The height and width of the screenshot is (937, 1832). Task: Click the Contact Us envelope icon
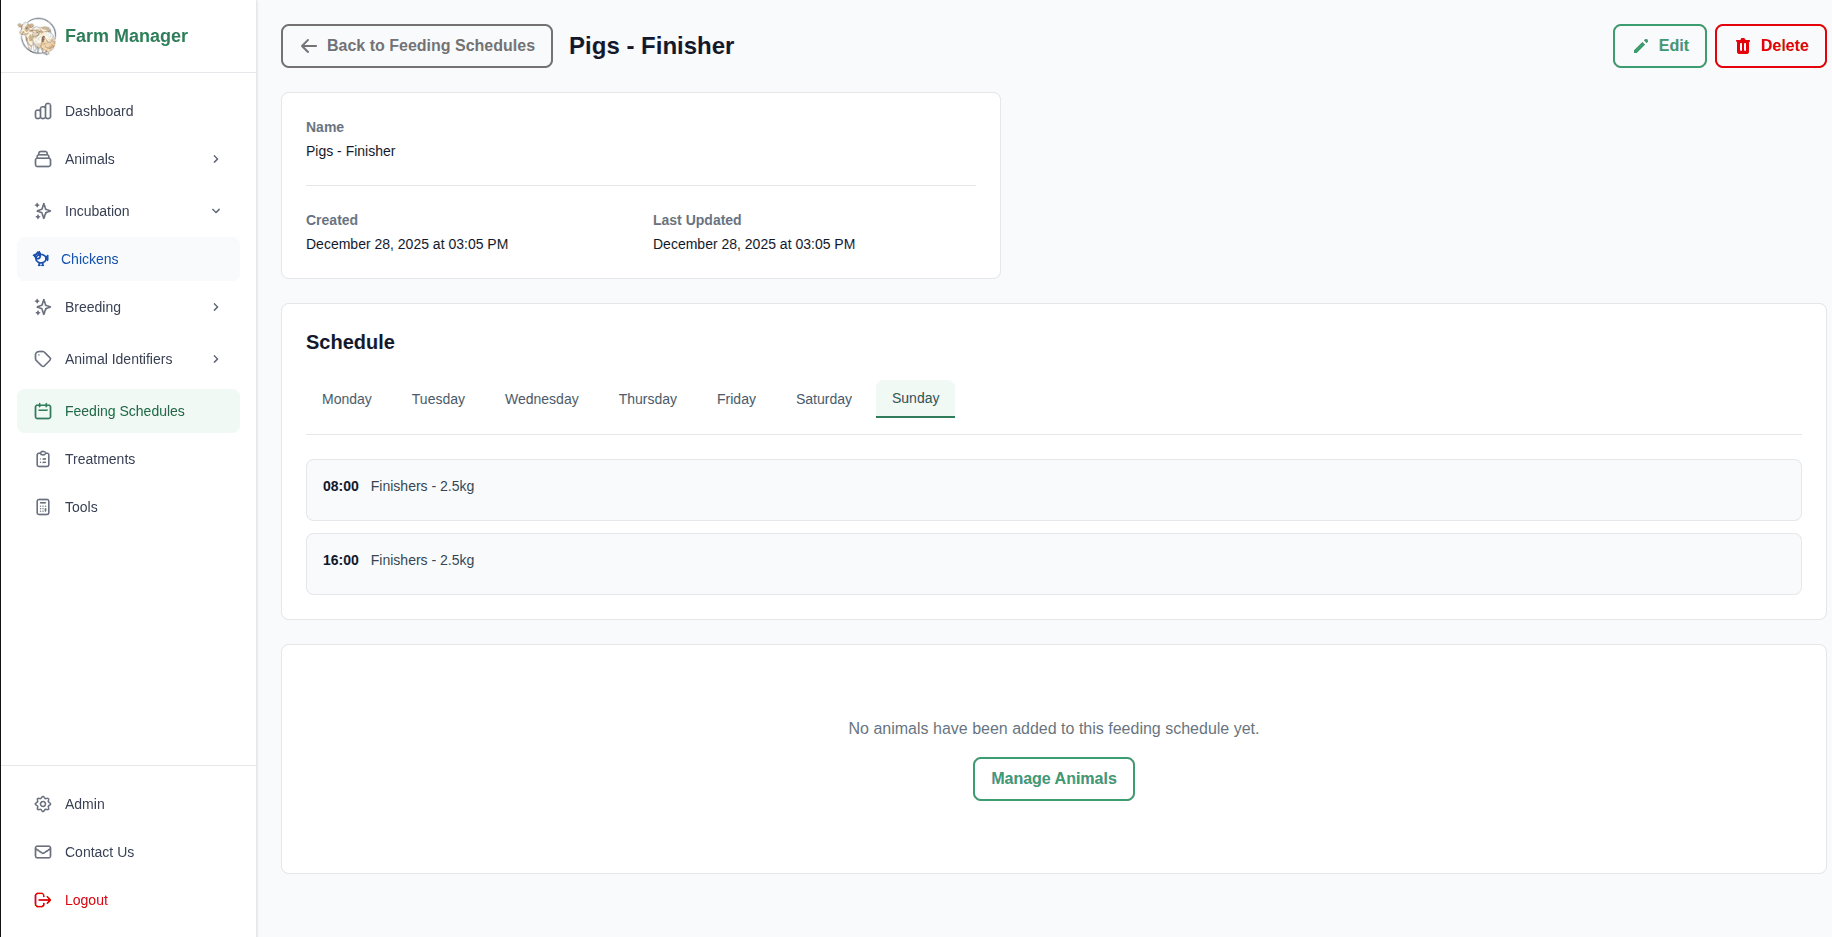(x=43, y=852)
